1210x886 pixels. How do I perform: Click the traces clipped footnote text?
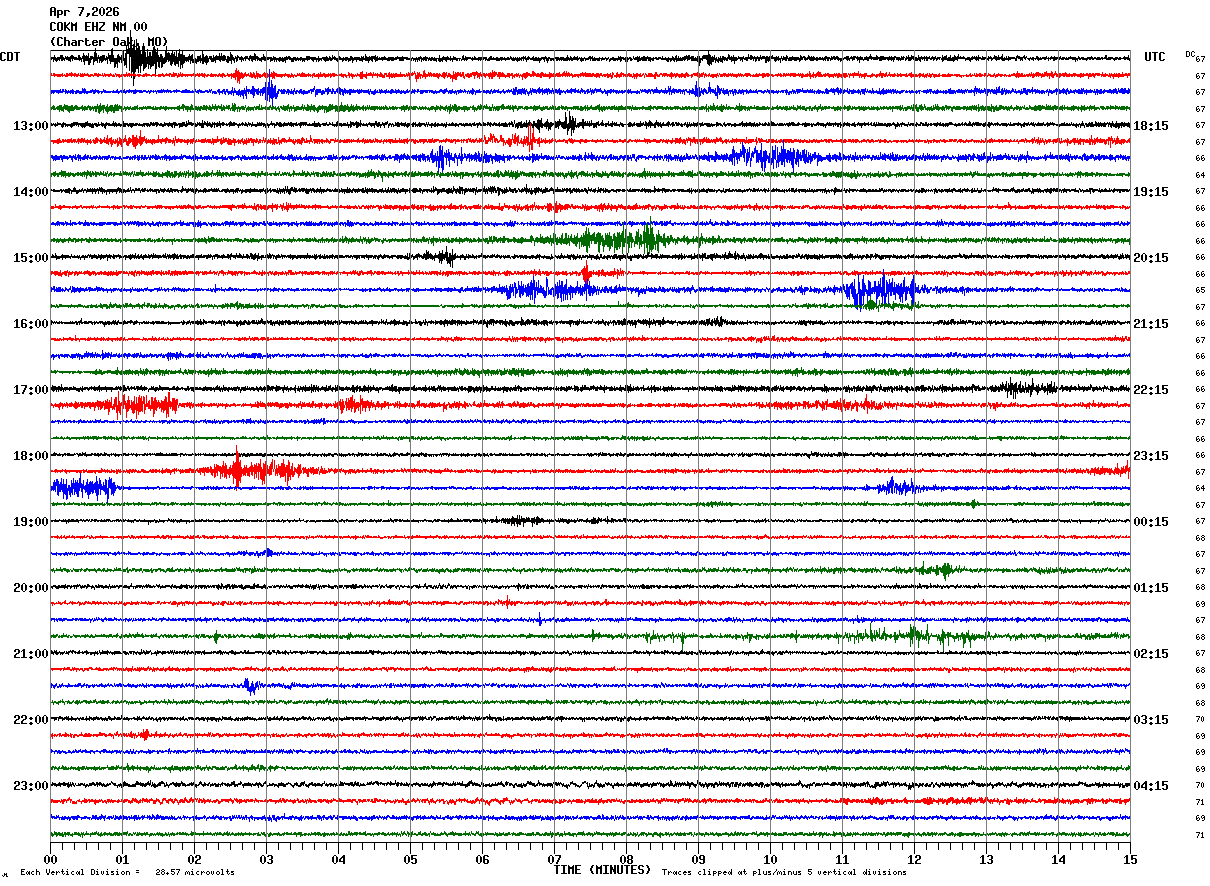pyautogui.click(x=784, y=872)
